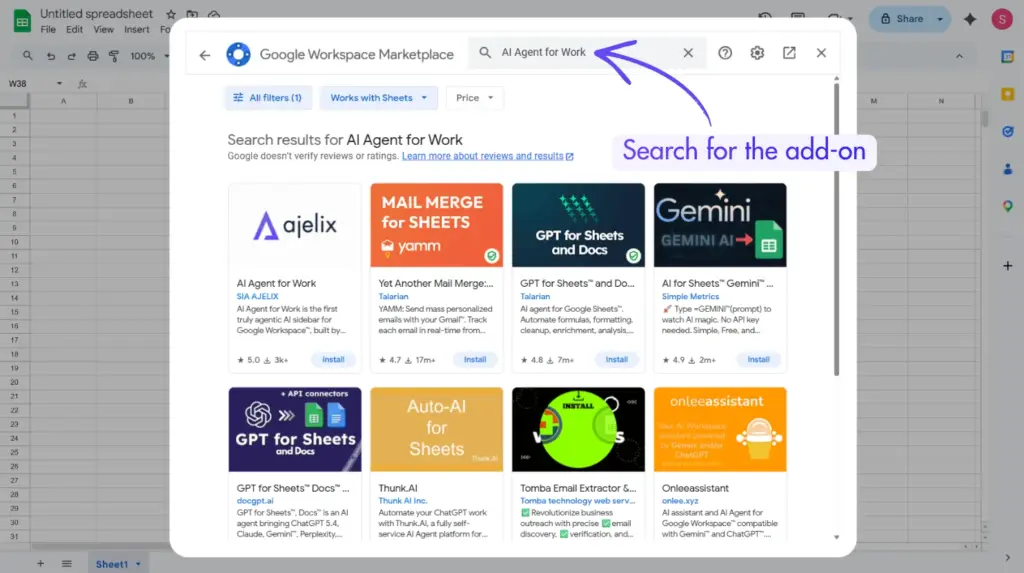Open the Share options dropdown arrow
Image resolution: width=1024 pixels, height=573 pixels.
tap(940, 19)
